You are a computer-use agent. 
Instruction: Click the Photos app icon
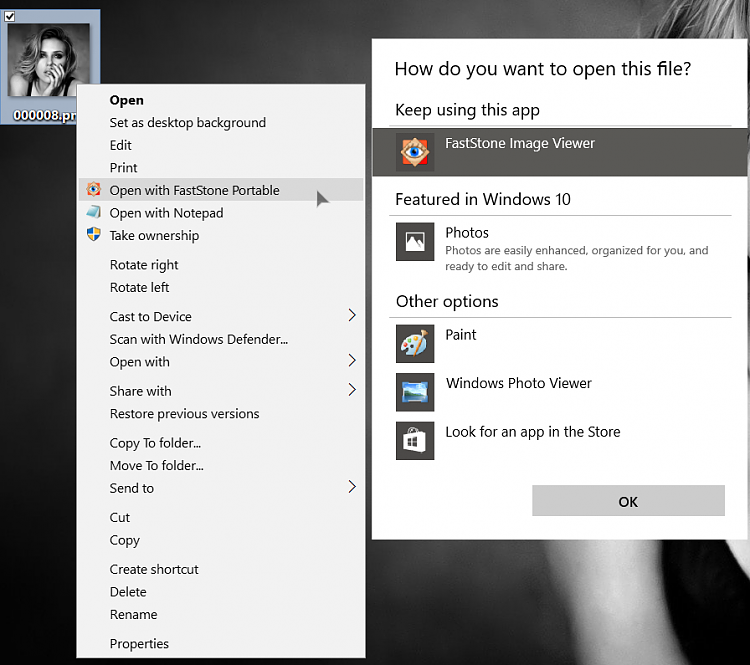coord(415,242)
